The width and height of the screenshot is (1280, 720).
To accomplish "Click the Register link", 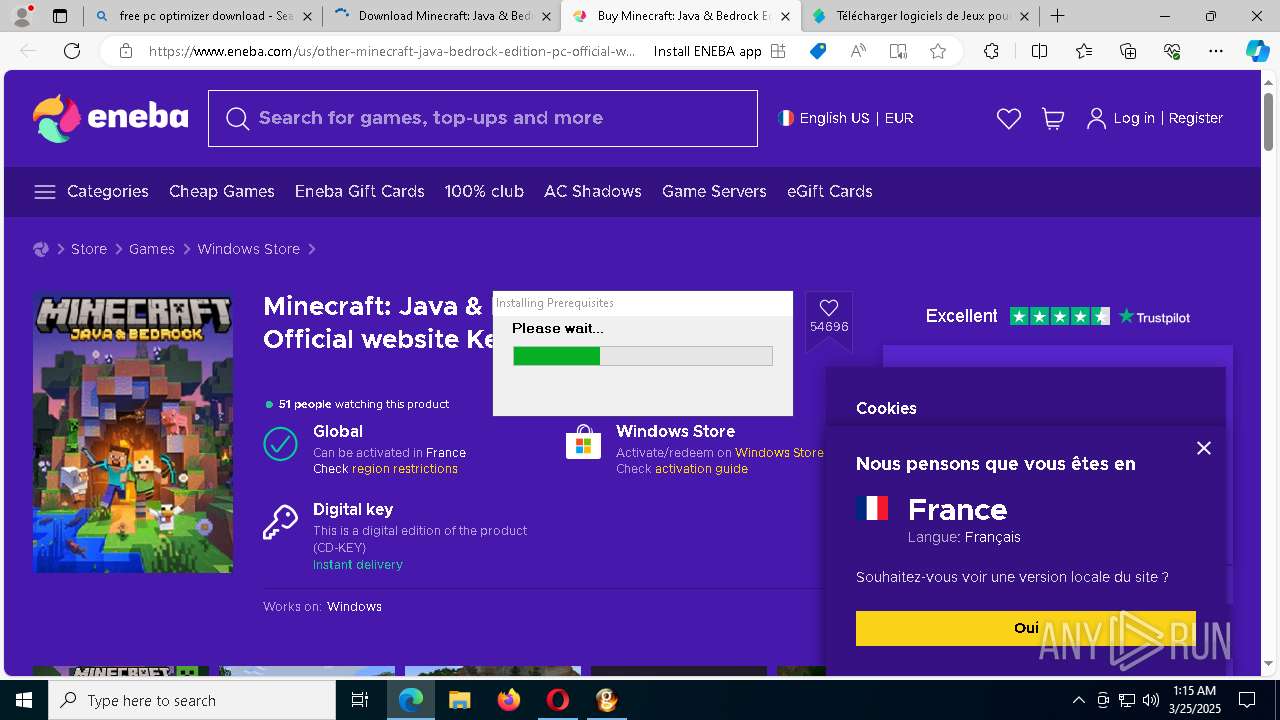I will [x=1196, y=118].
